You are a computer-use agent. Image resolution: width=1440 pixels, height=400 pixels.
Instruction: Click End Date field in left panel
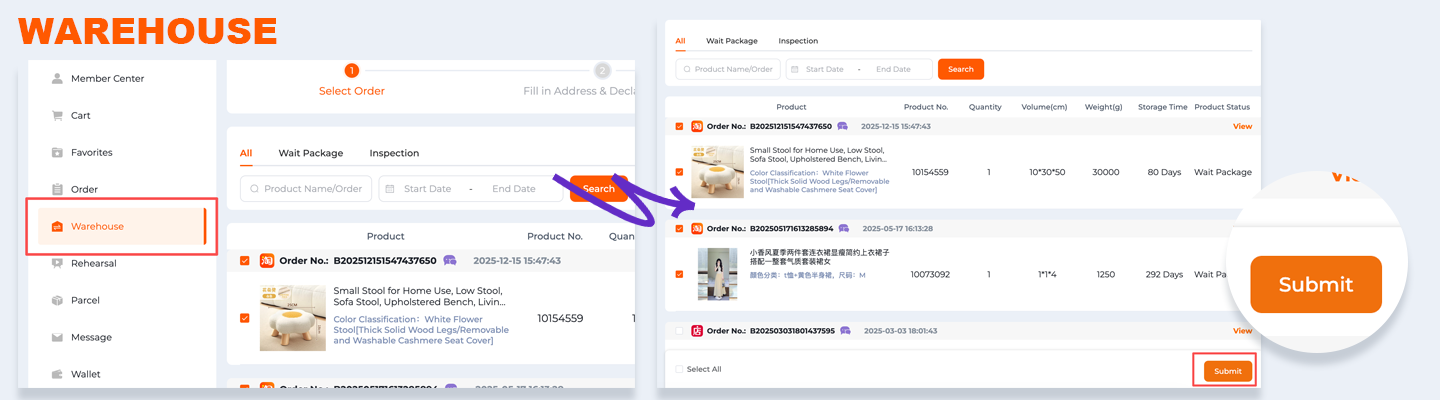pos(514,189)
